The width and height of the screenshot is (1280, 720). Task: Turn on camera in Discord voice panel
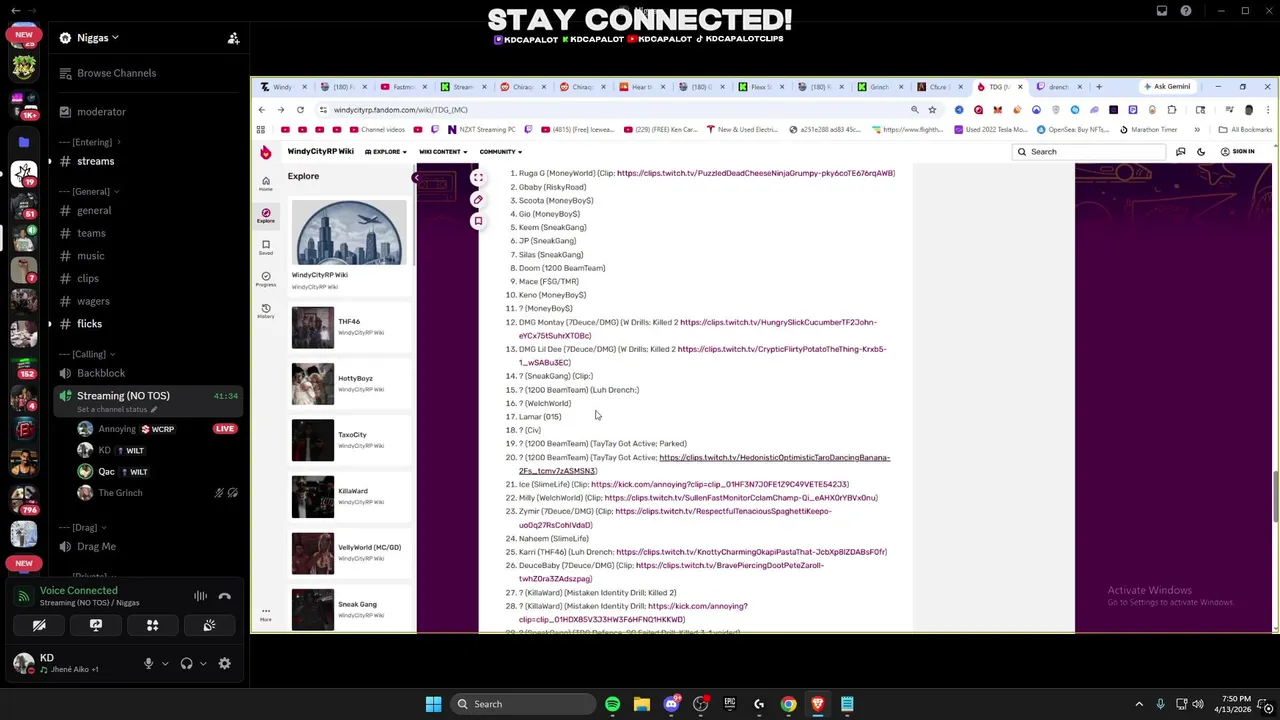(x=39, y=625)
